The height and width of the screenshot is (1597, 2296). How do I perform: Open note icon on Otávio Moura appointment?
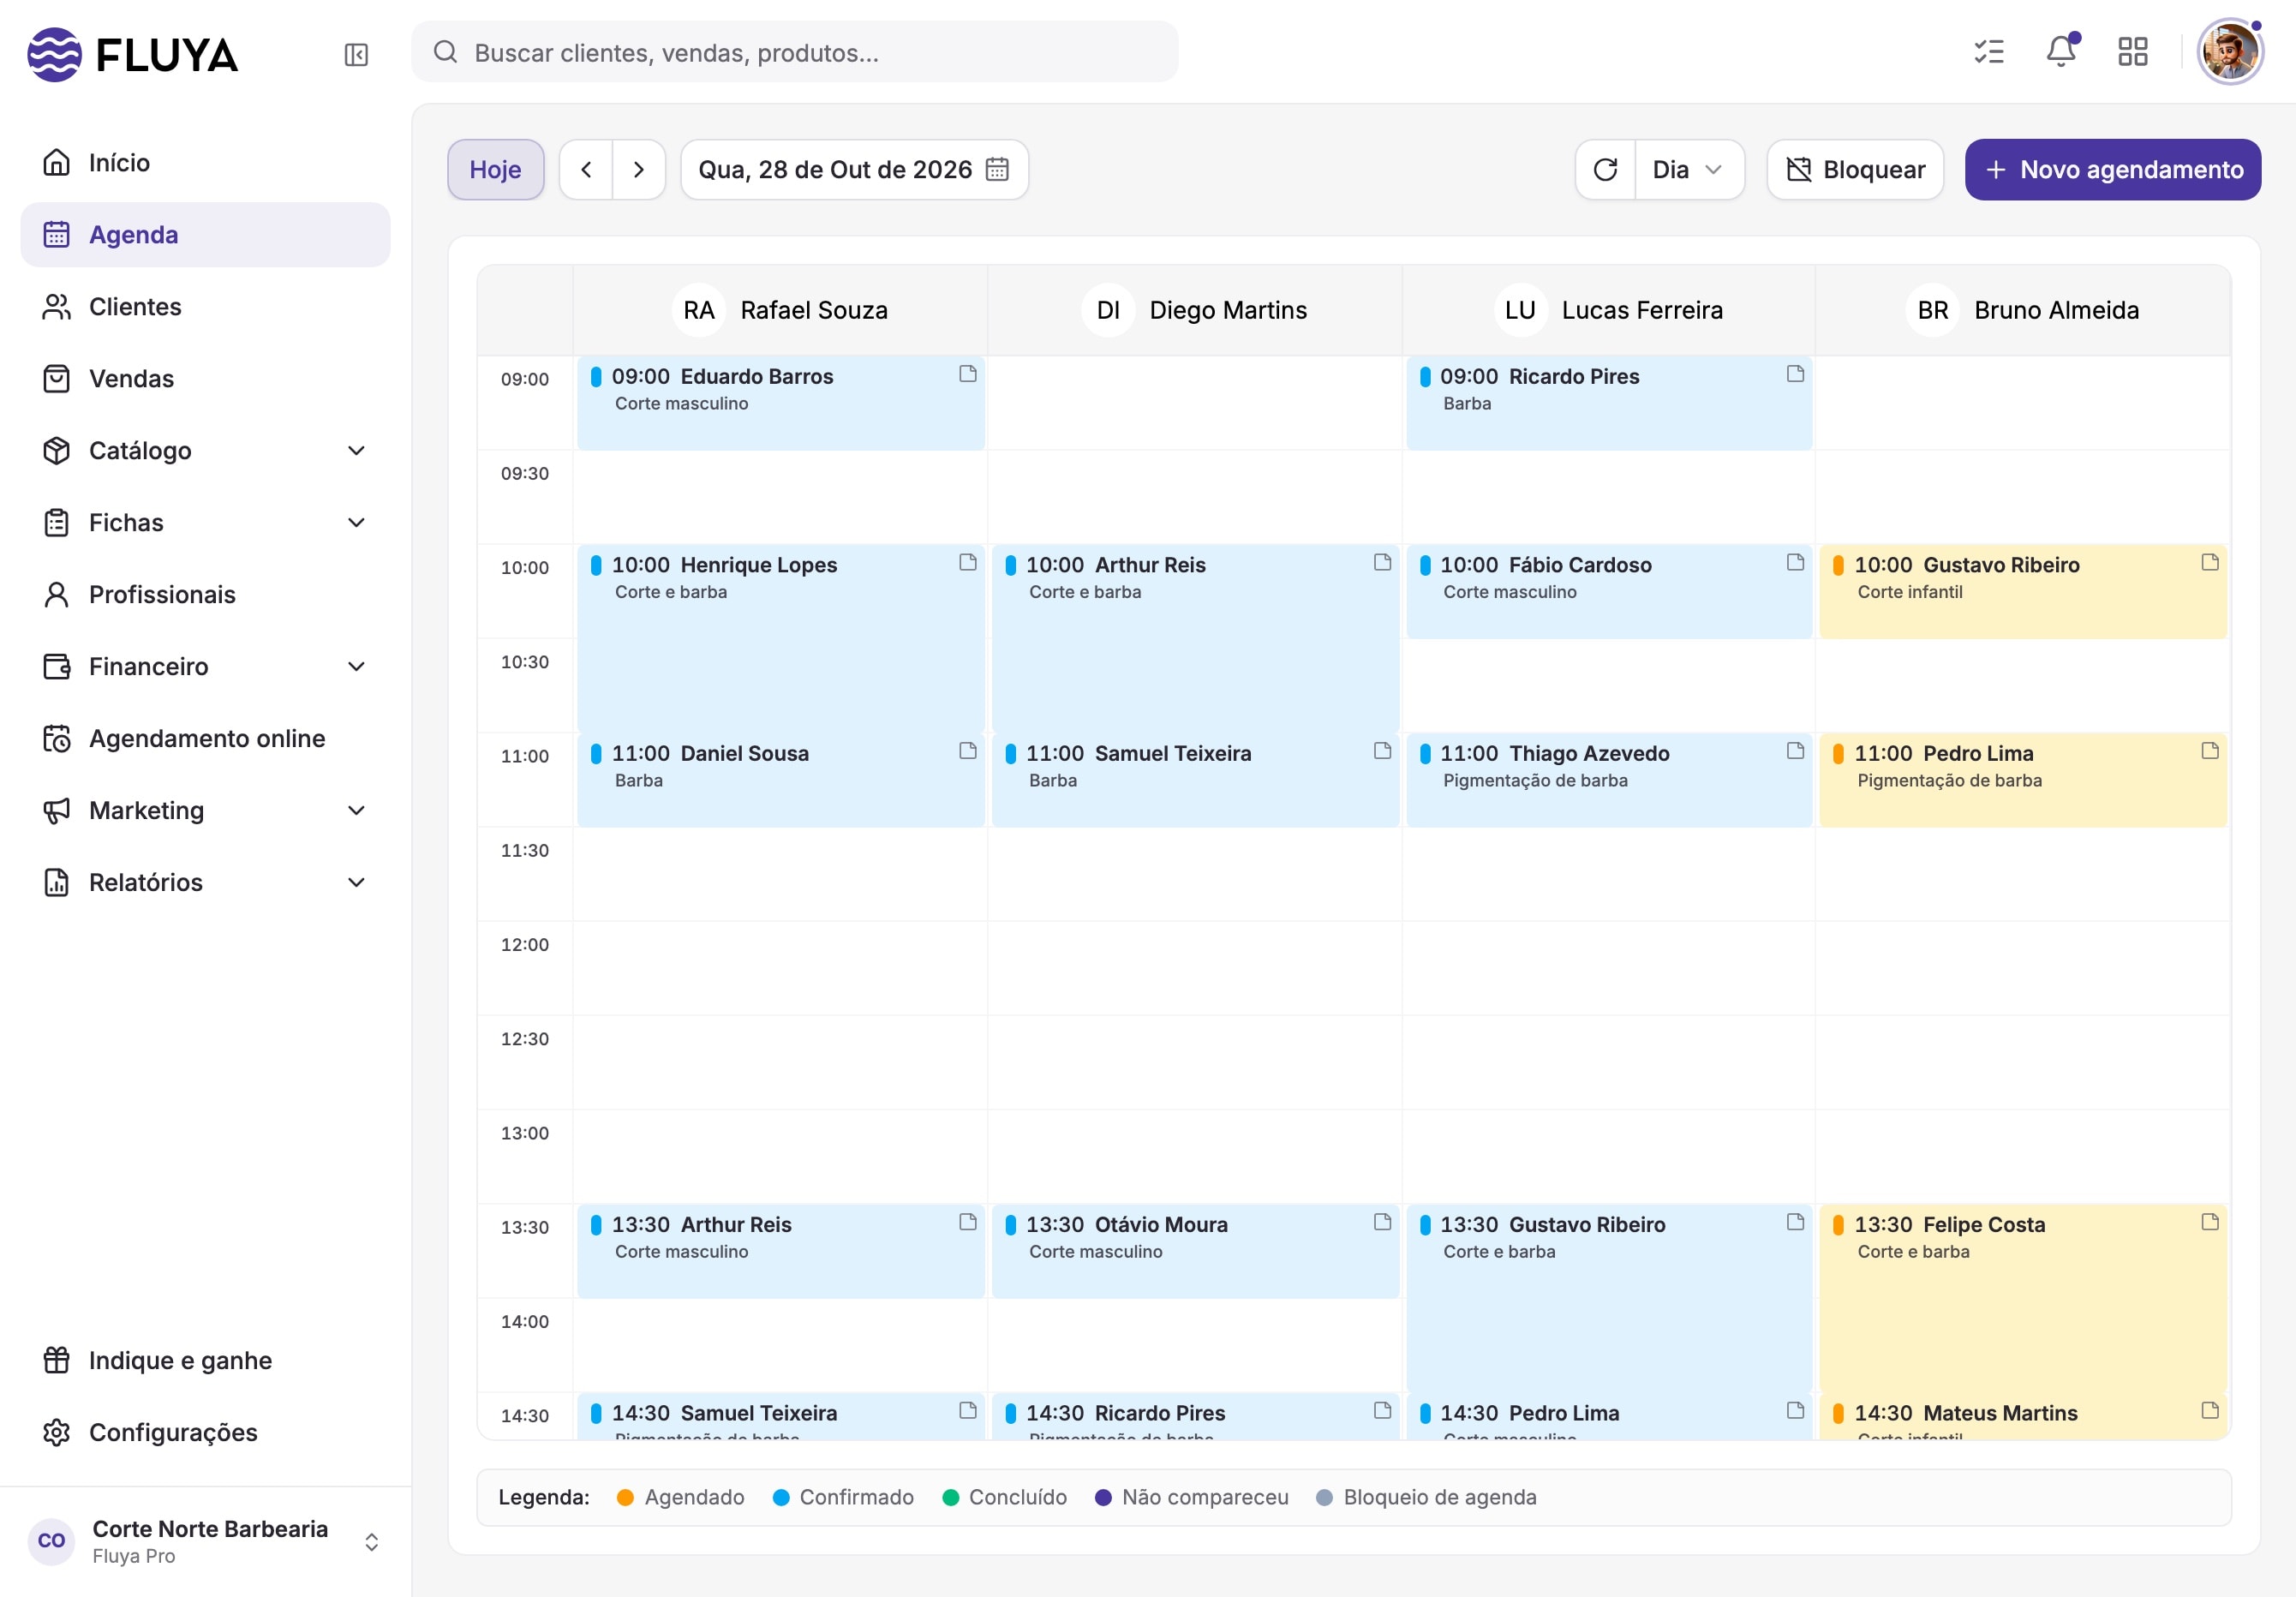[x=1382, y=1222]
